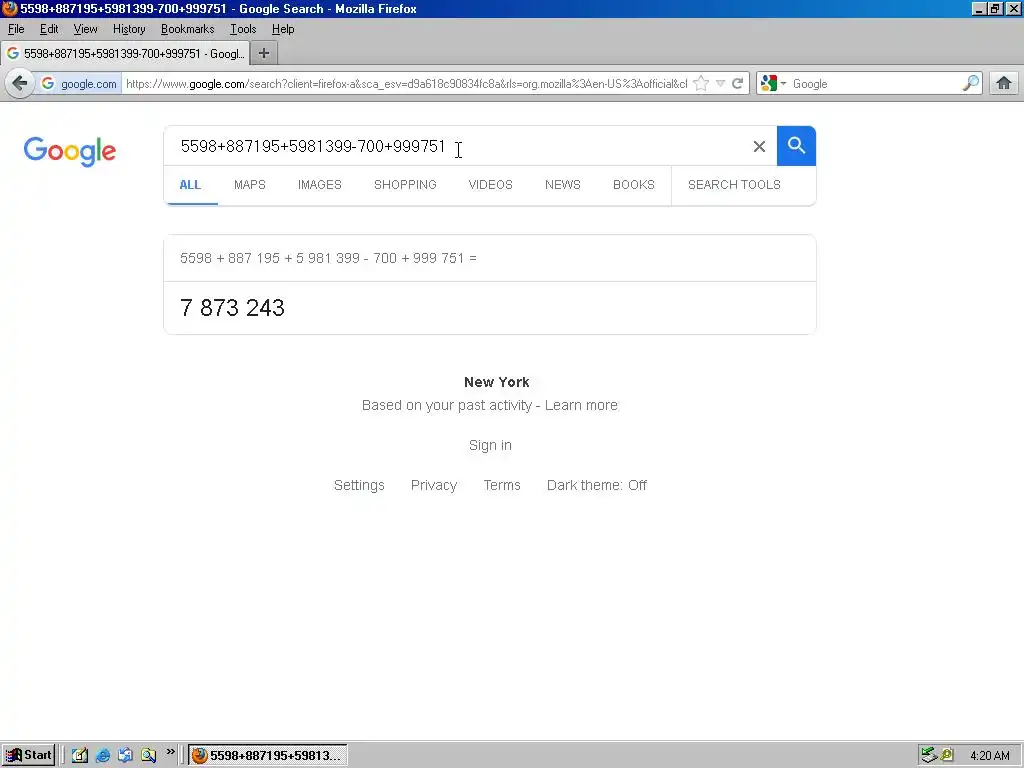This screenshot has height=768, width=1024.
Task: Click the second system tray icon
Action: coord(947,755)
